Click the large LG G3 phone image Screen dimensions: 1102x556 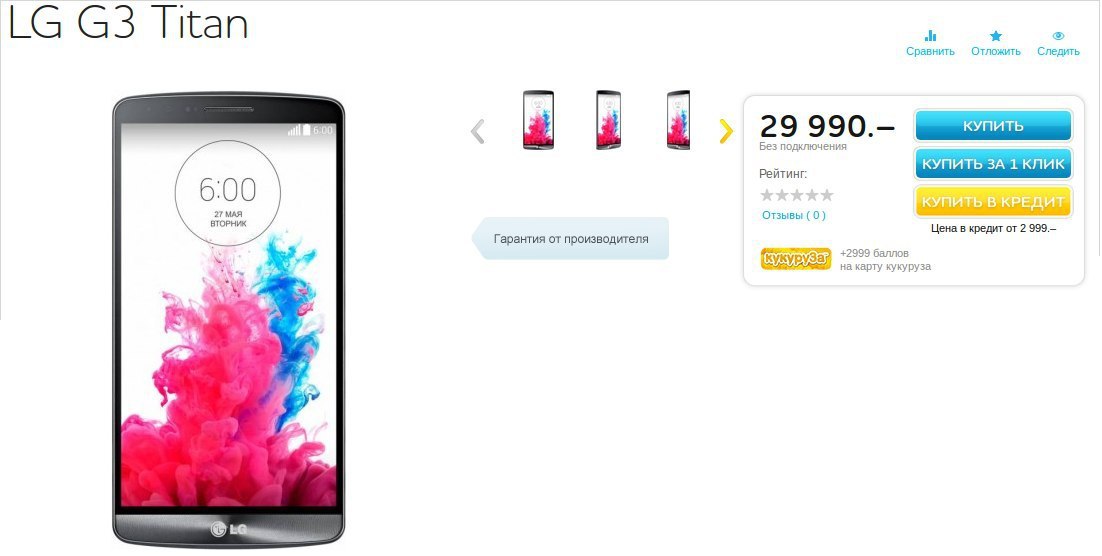pyautogui.click(x=228, y=320)
